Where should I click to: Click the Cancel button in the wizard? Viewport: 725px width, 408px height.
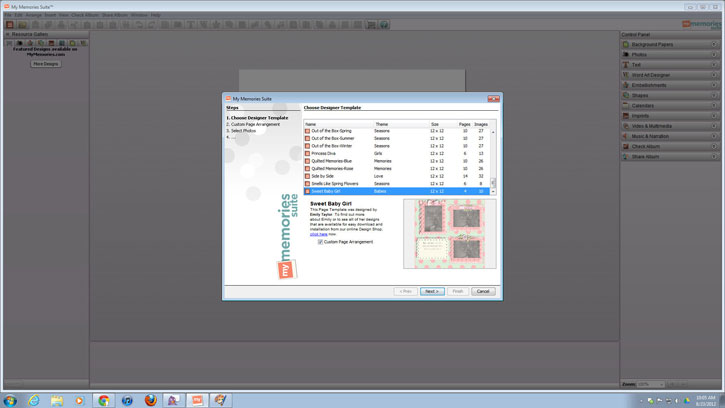tap(483, 291)
